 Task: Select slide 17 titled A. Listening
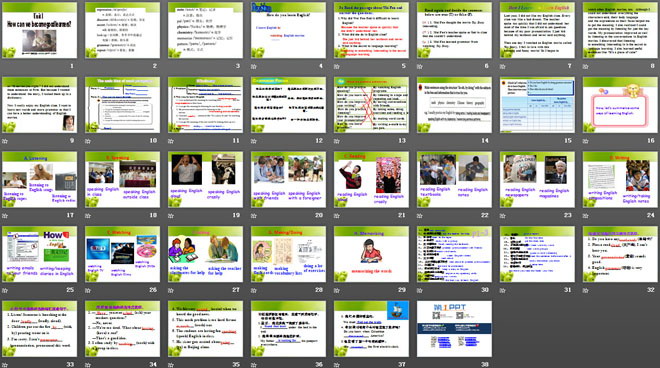pos(40,180)
